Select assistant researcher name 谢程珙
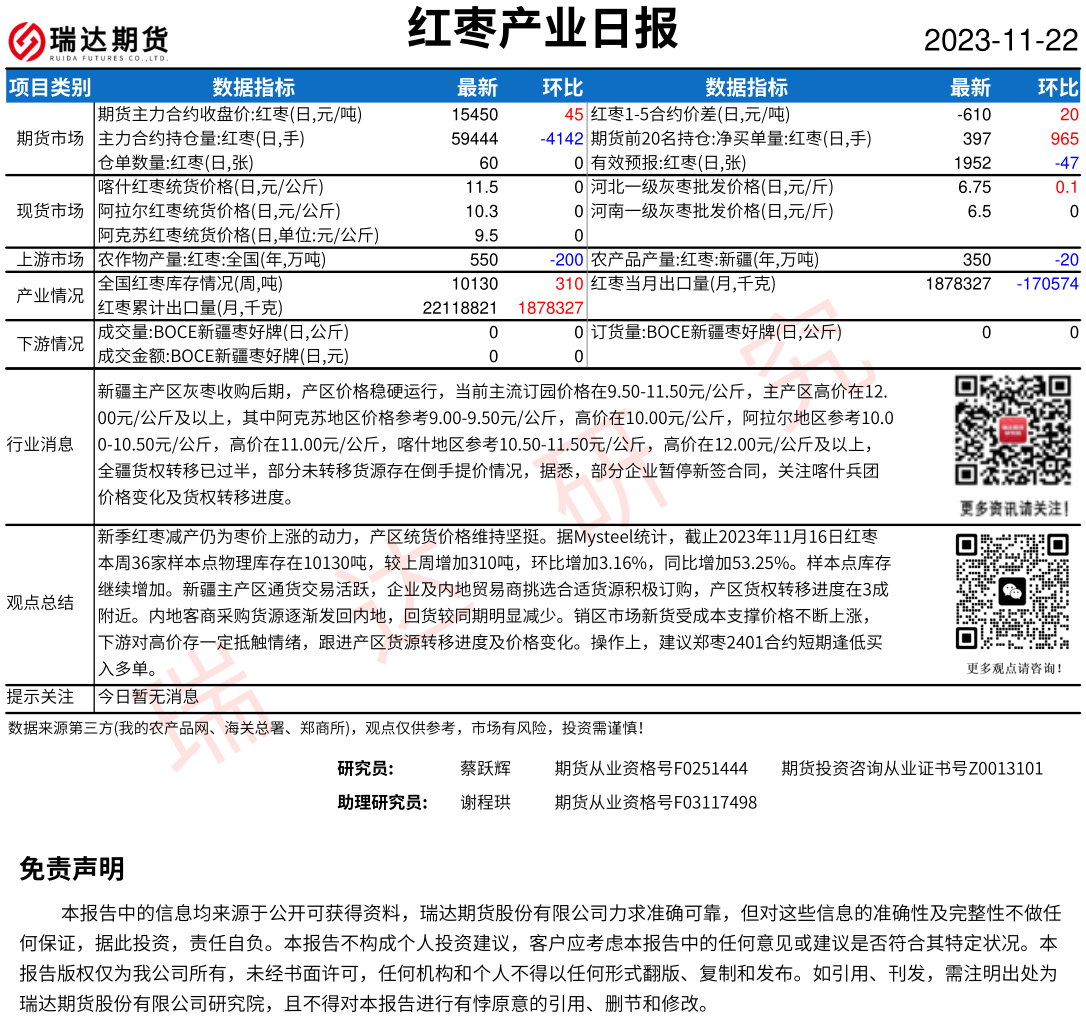This screenshot has width=1086, height=1017. tap(485, 802)
